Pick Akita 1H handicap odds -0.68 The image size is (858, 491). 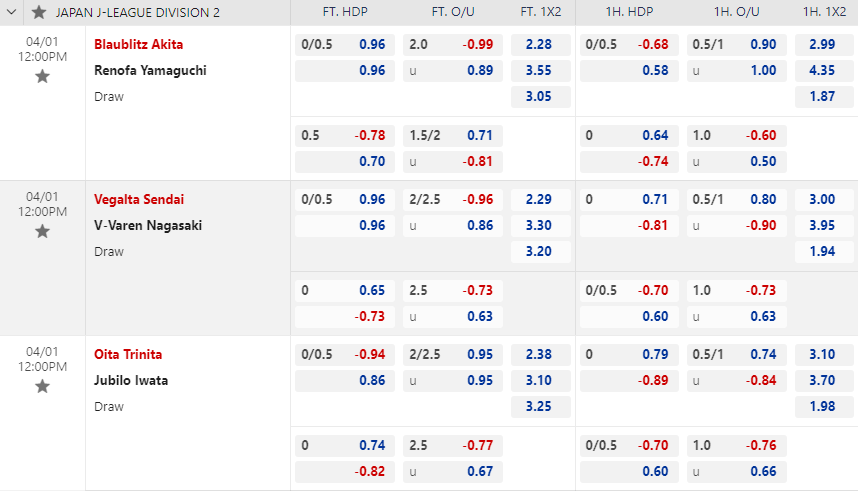pos(629,44)
